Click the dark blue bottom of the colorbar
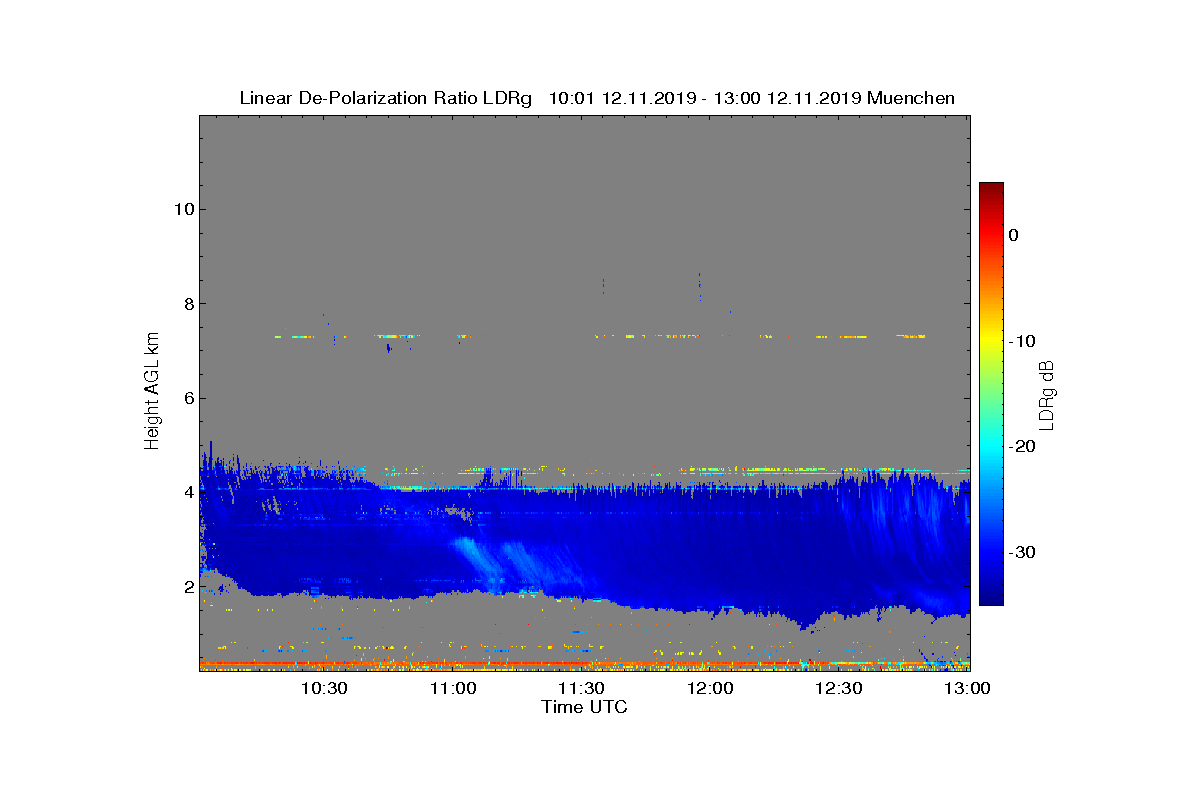The image size is (1200, 800). pos(991,595)
